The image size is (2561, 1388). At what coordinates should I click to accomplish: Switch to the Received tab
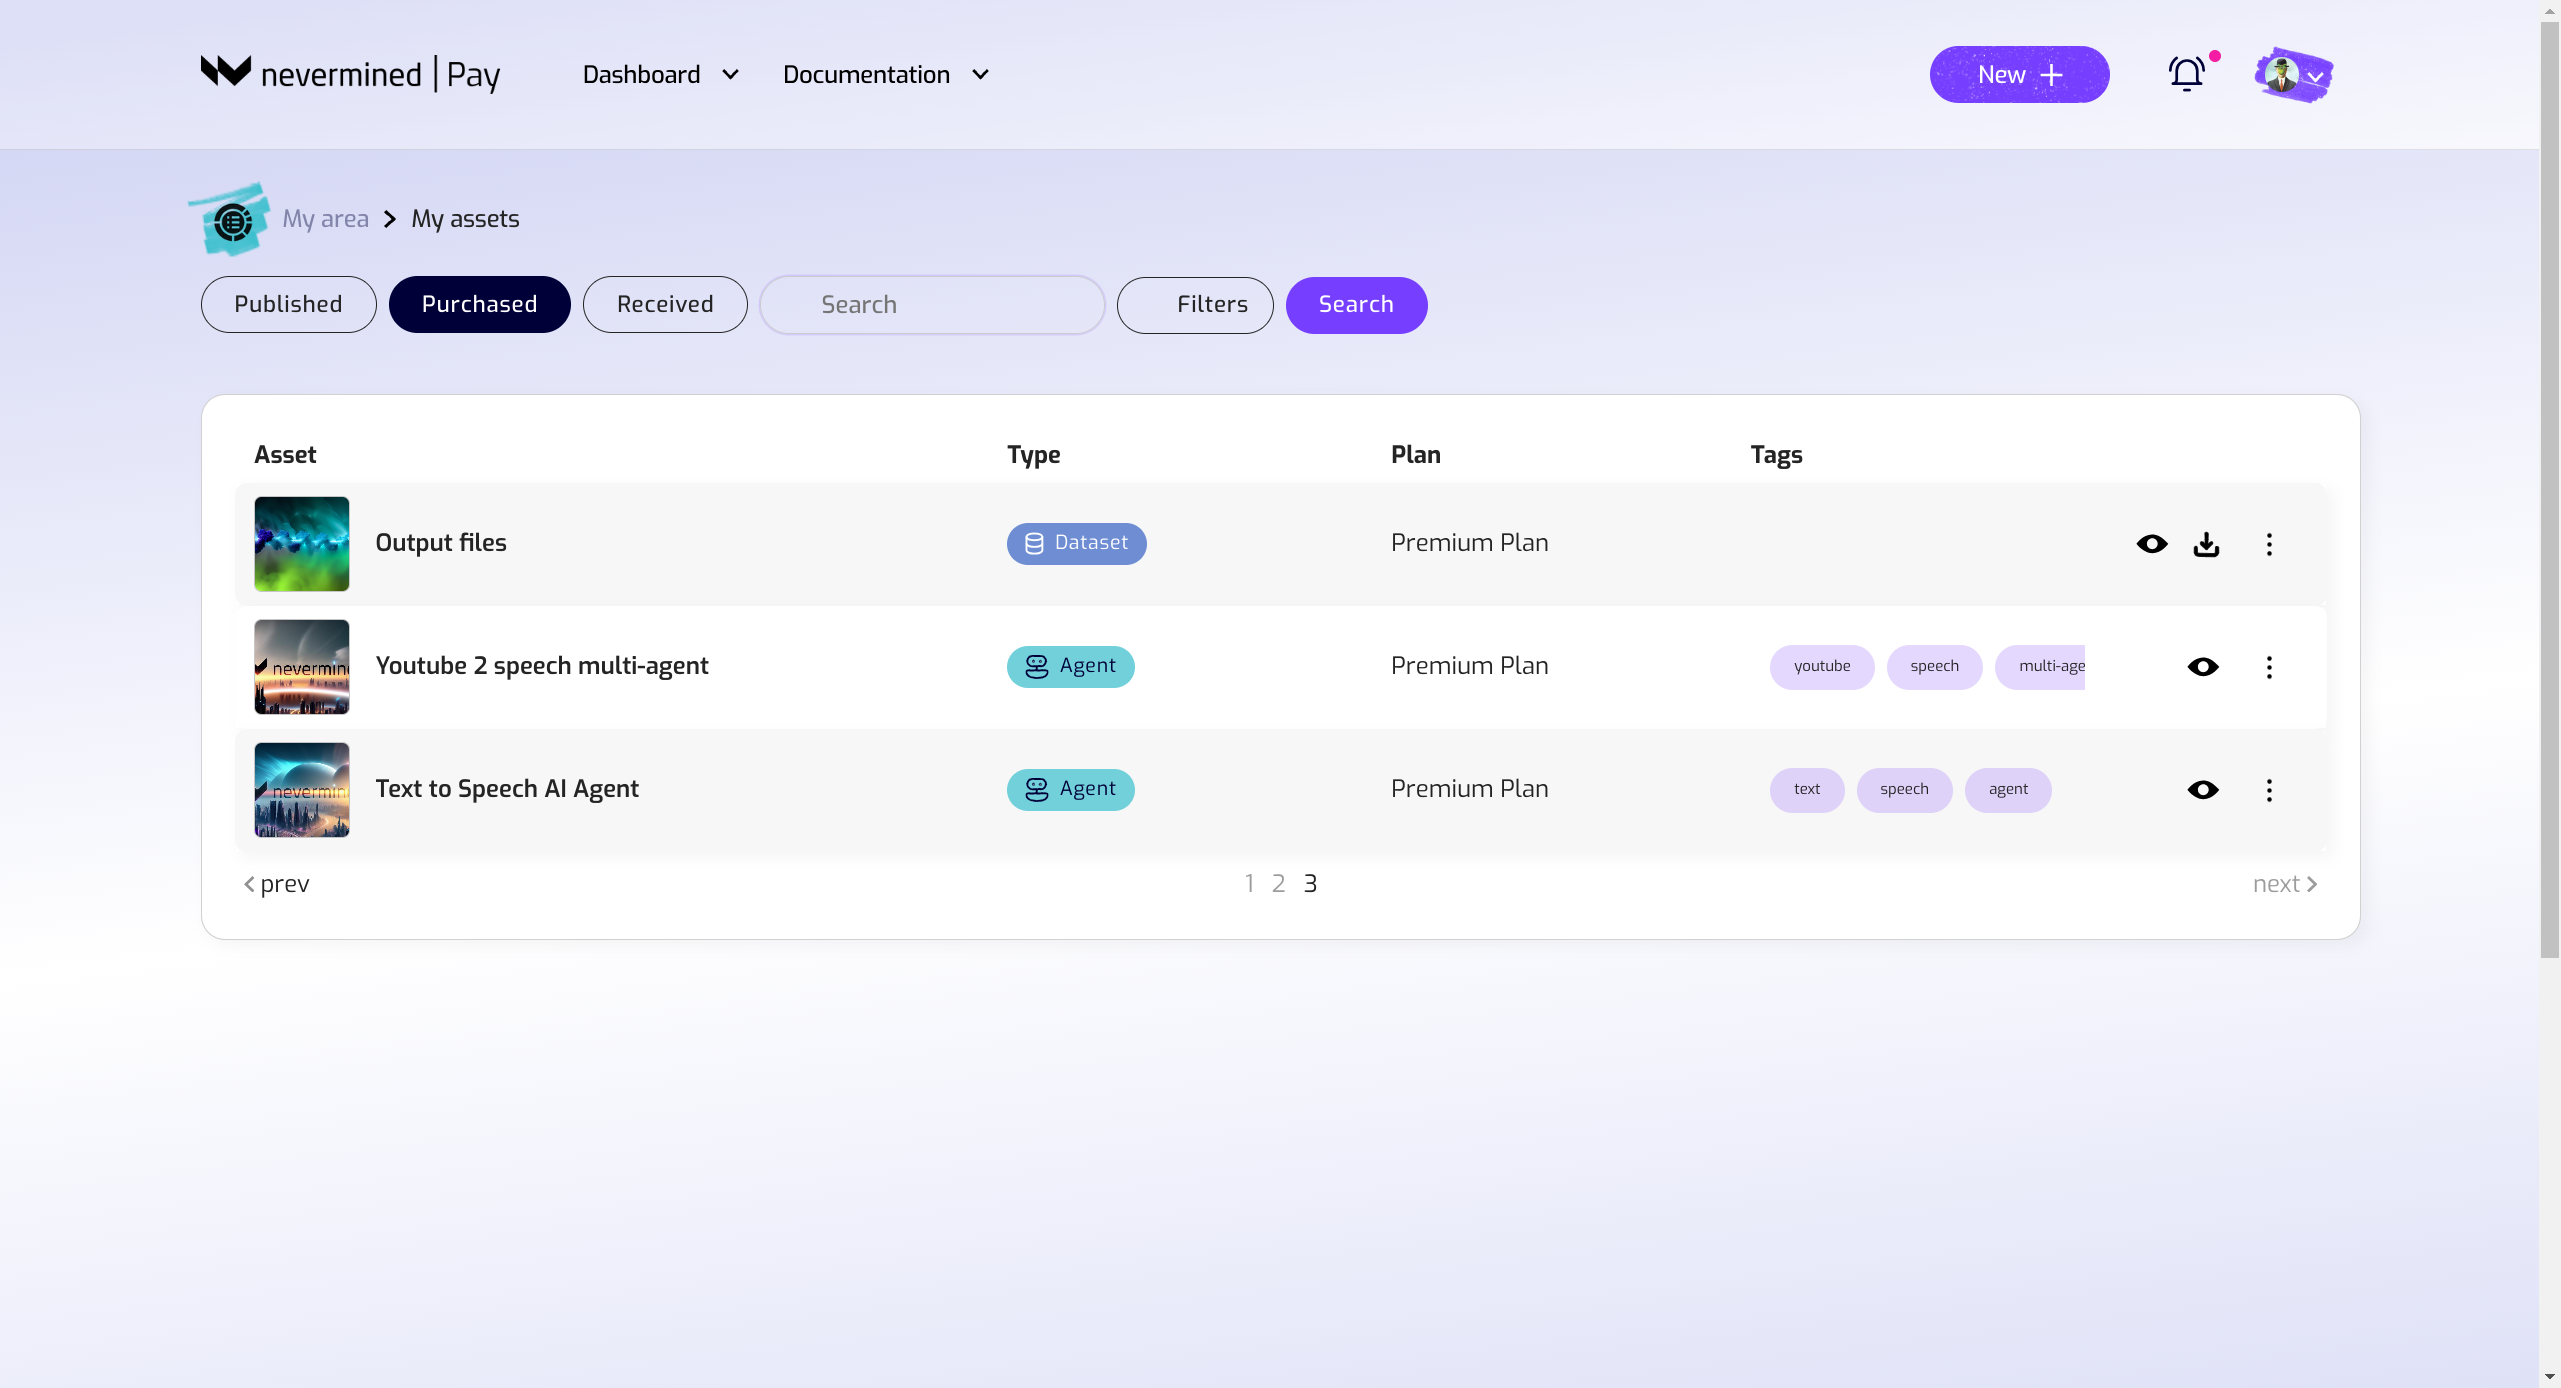click(x=665, y=304)
